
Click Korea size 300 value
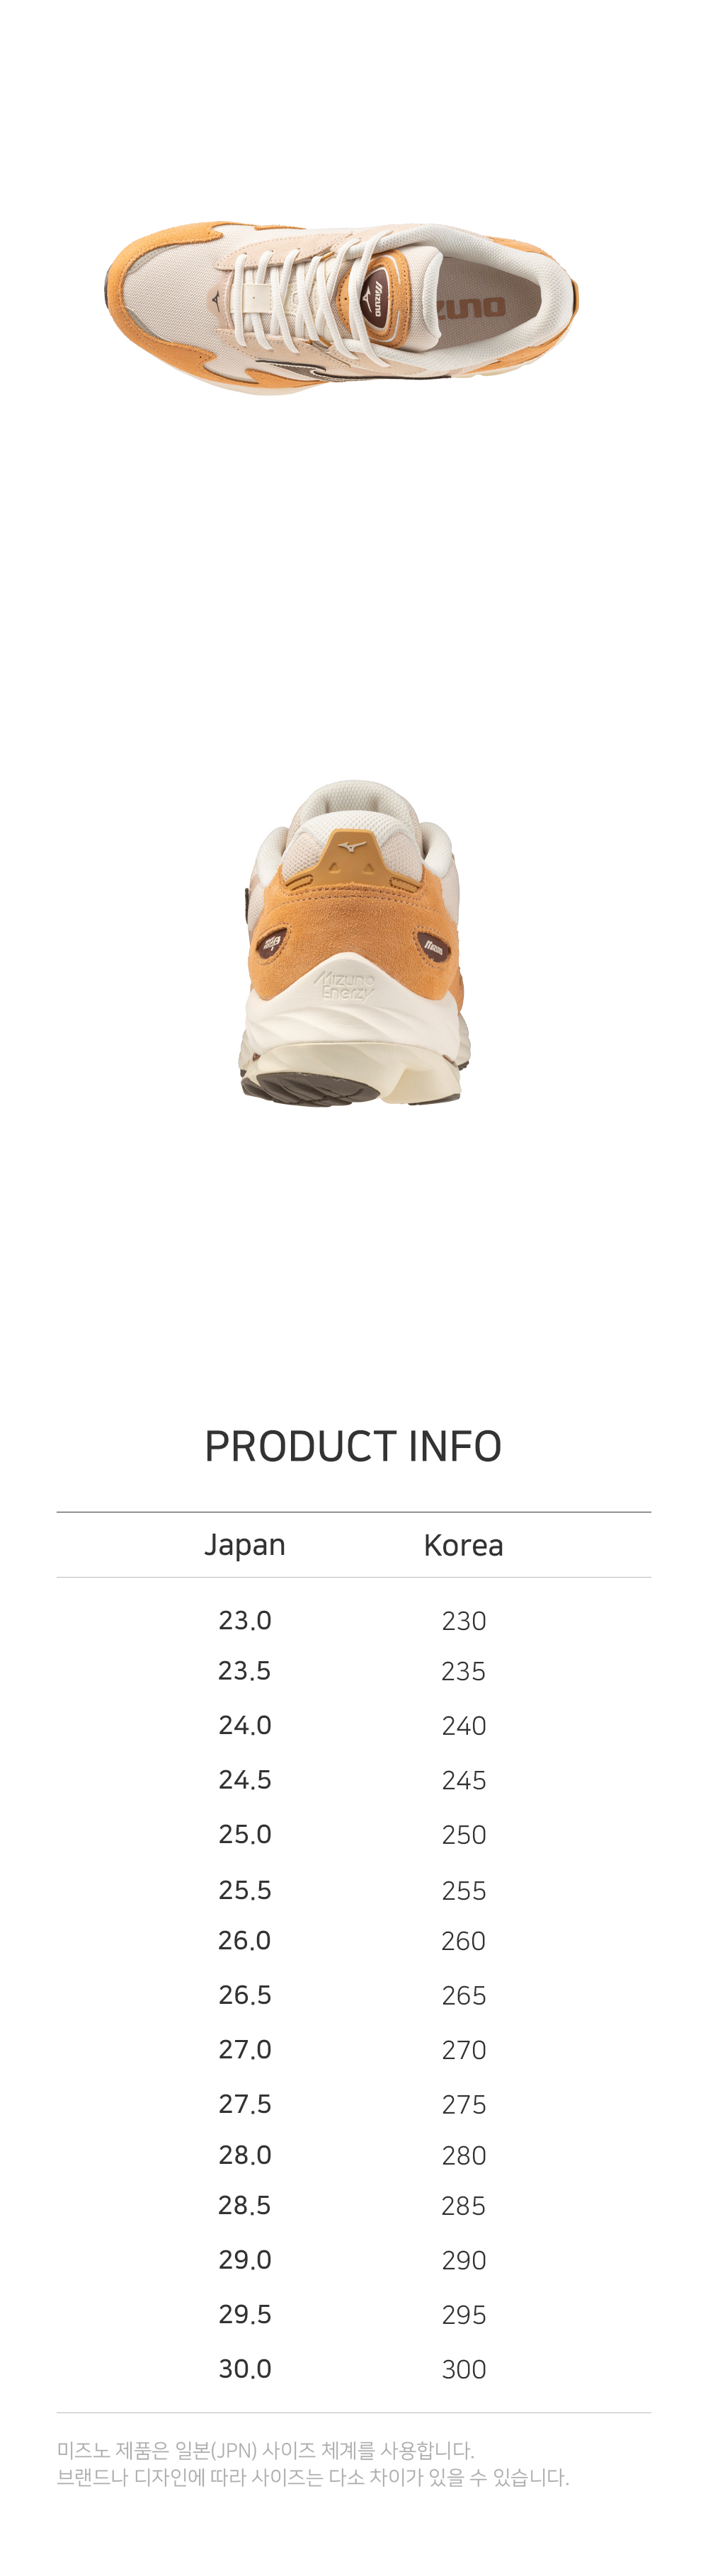pos(464,2369)
